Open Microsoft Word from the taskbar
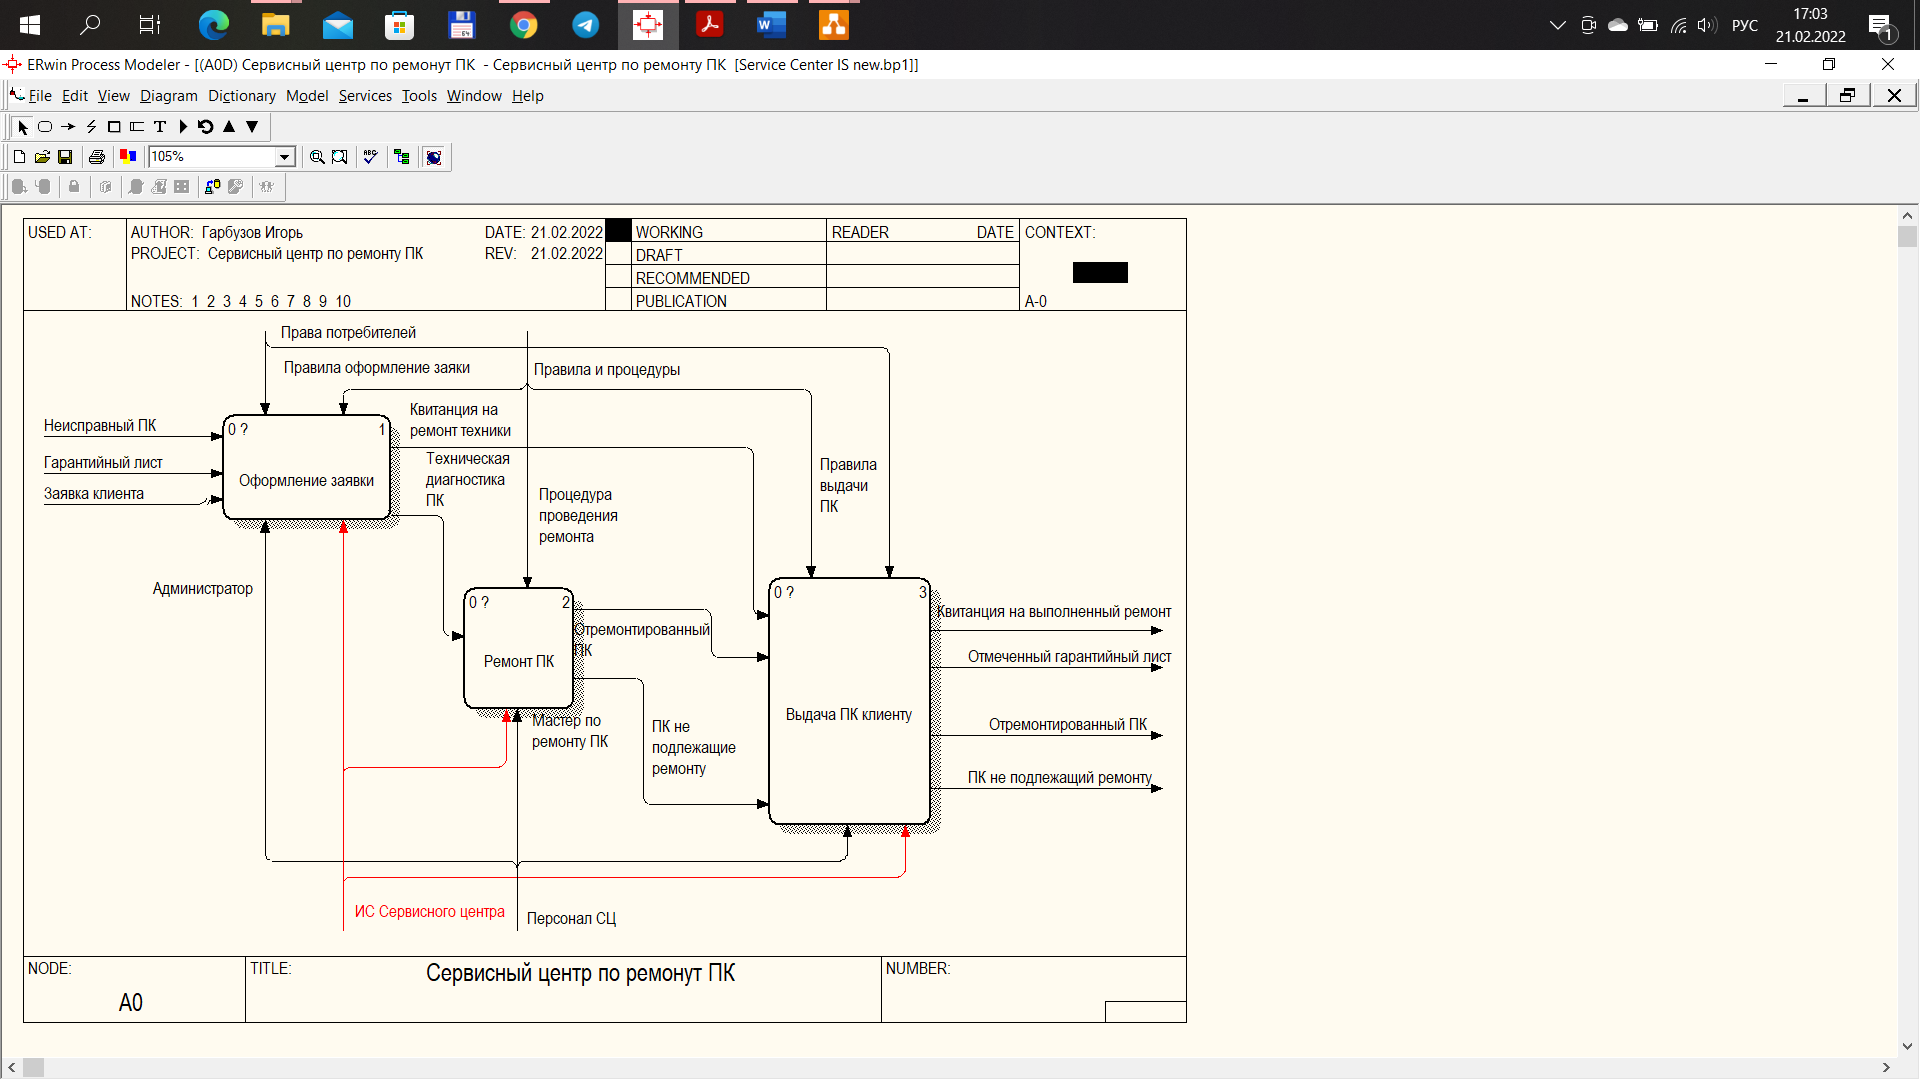 tap(771, 25)
